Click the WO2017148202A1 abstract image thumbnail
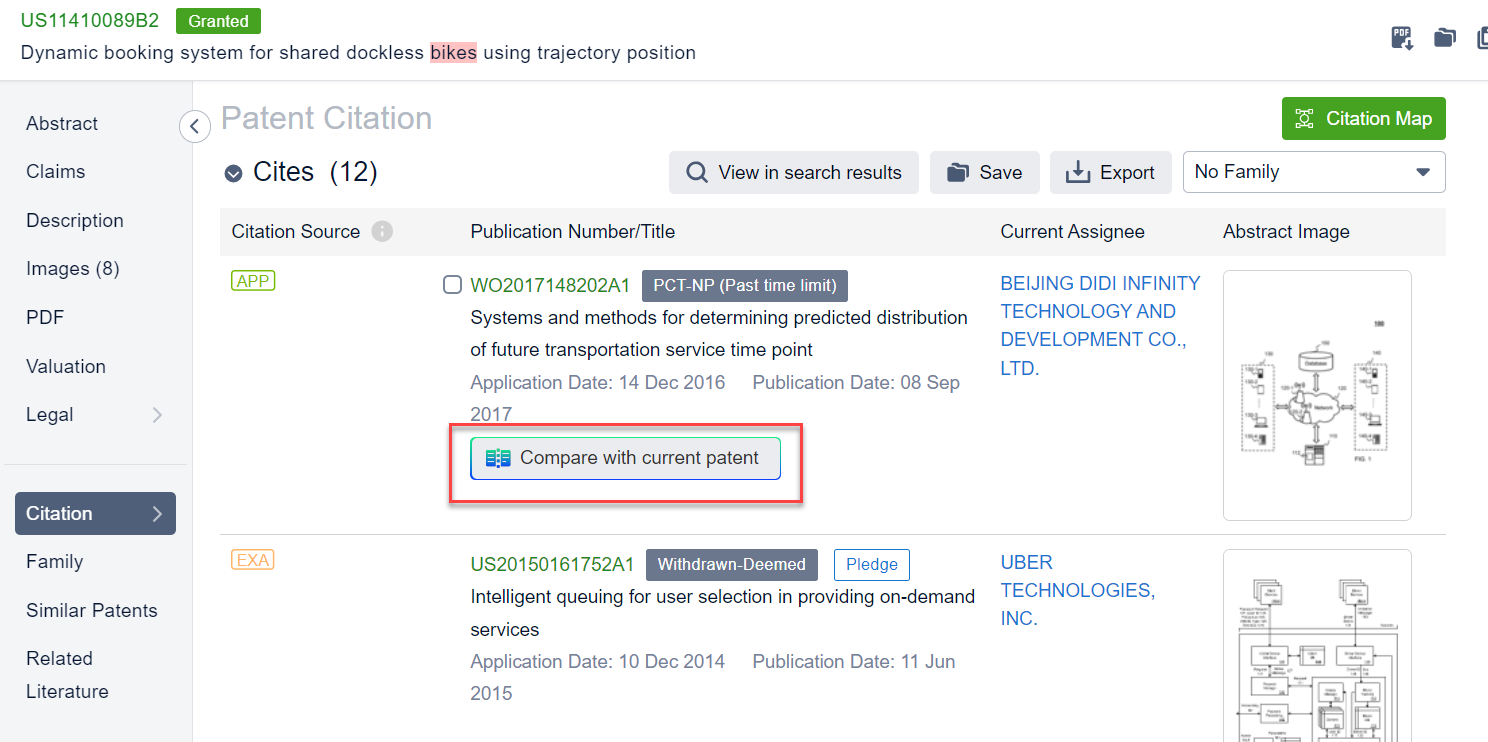Image resolution: width=1488 pixels, height=742 pixels. tap(1316, 395)
